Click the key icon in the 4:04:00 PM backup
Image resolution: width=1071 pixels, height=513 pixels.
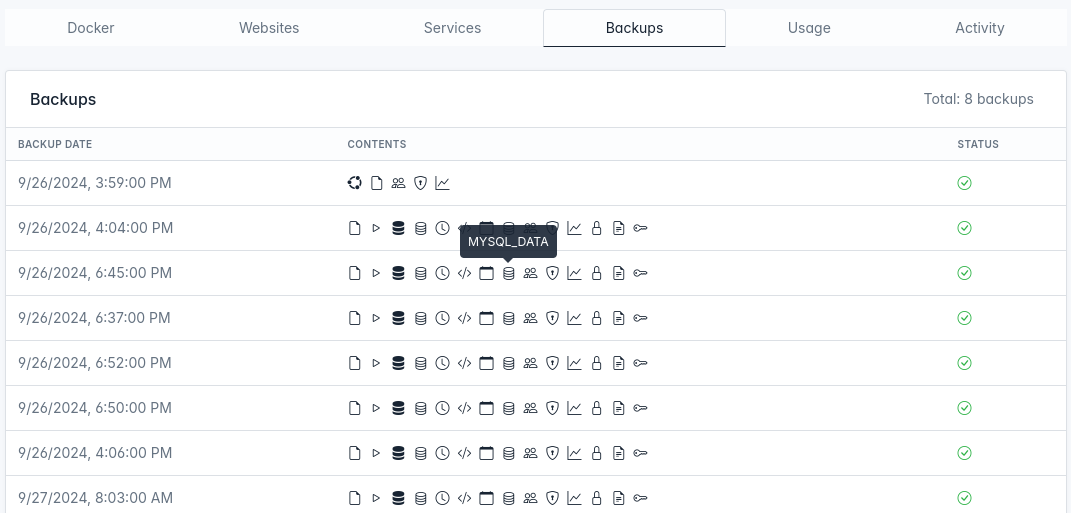pos(640,228)
